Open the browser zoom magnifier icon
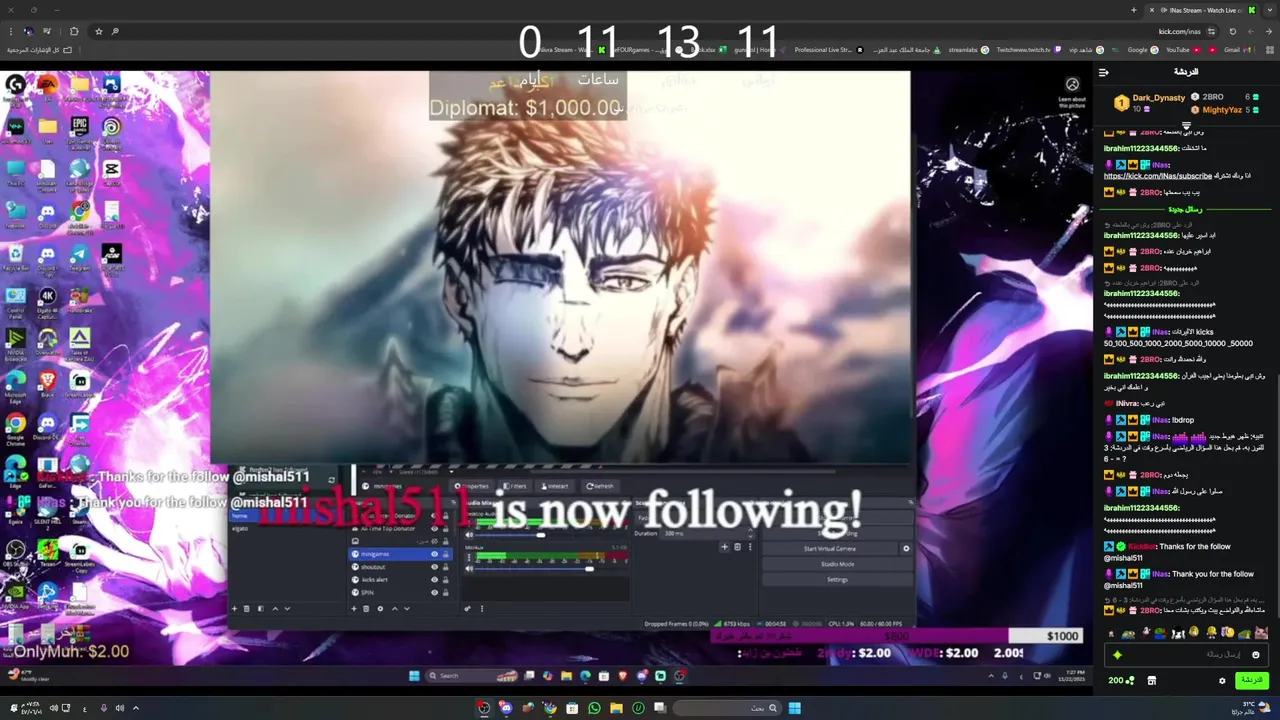This screenshot has width=1280, height=720. tap(115, 31)
